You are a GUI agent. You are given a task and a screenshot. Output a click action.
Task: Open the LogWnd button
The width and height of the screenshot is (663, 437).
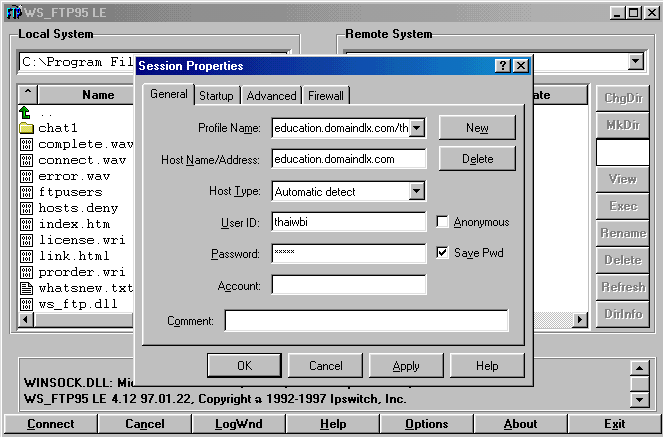pos(238,424)
